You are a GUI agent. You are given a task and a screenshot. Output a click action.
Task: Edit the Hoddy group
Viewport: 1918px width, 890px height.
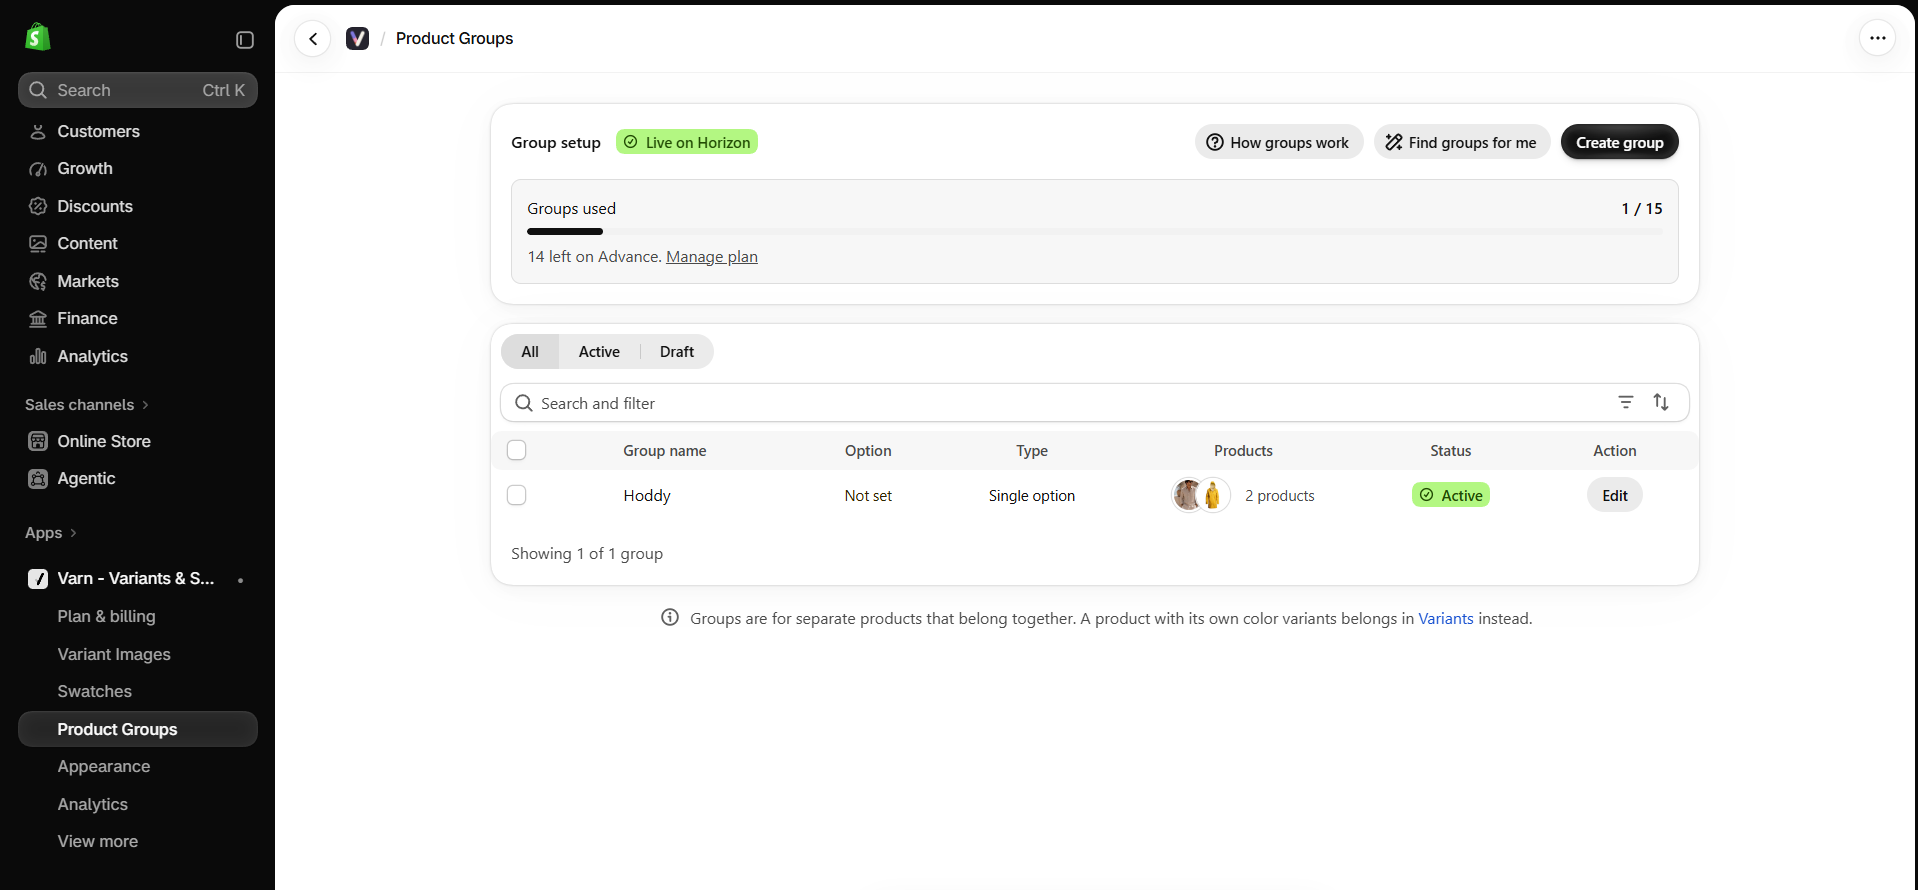[x=1615, y=495]
